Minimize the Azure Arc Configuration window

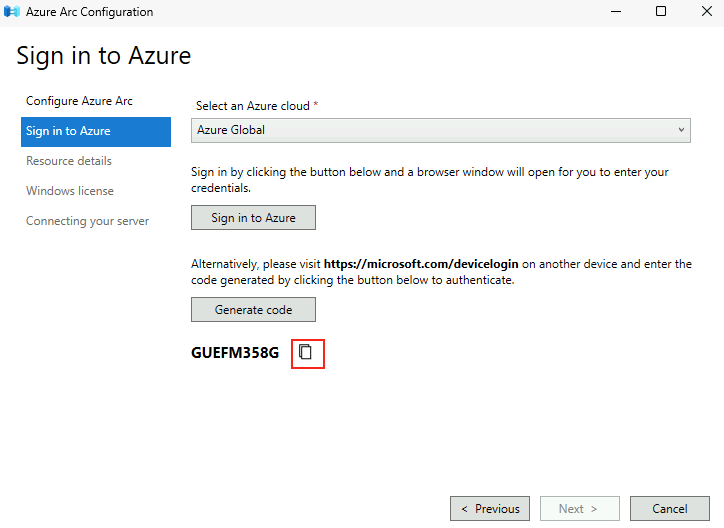point(616,12)
